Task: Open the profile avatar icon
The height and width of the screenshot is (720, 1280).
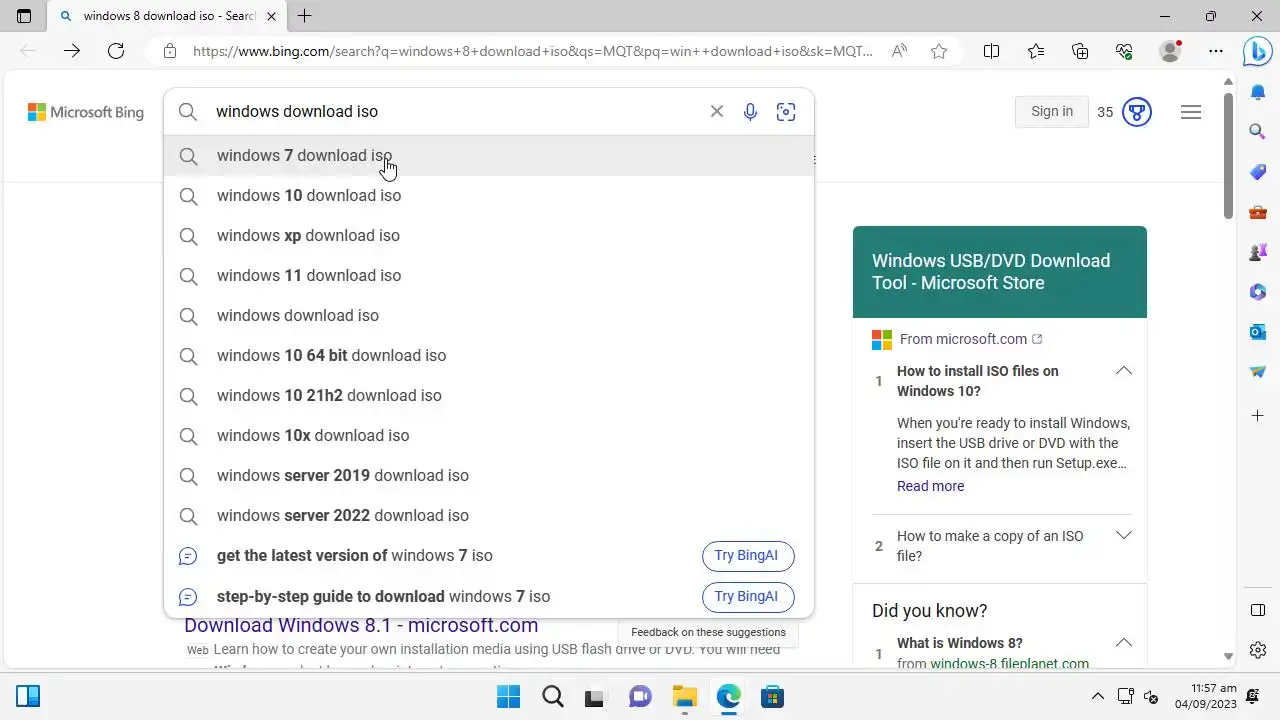Action: click(1170, 51)
